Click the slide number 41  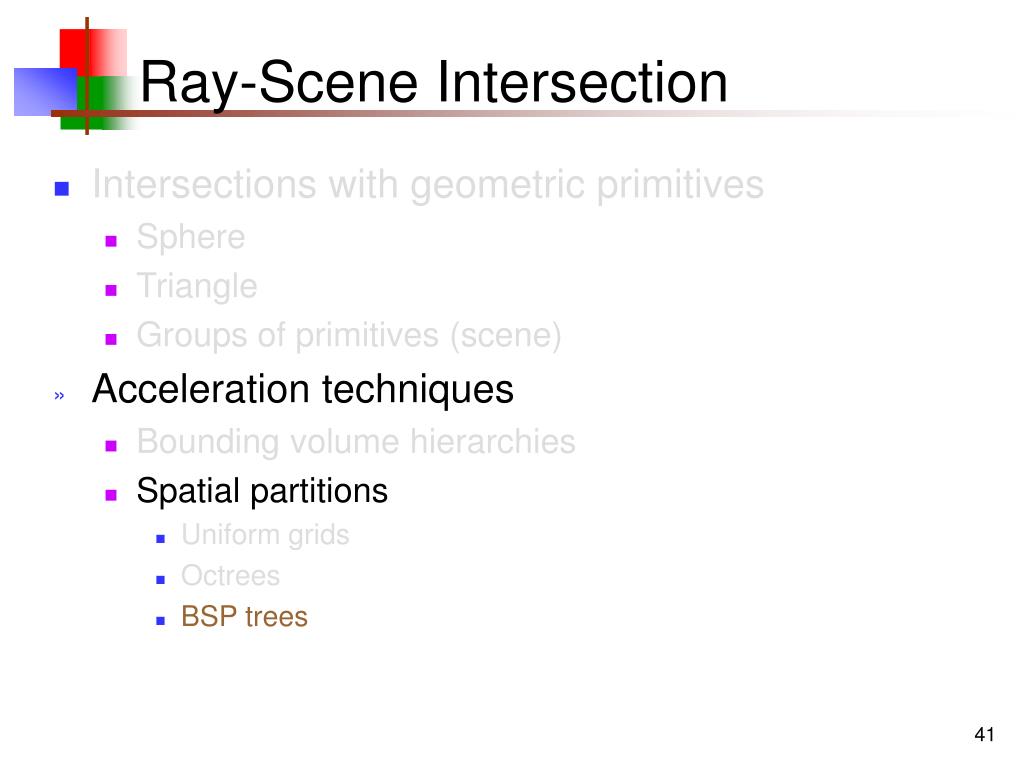(x=984, y=735)
